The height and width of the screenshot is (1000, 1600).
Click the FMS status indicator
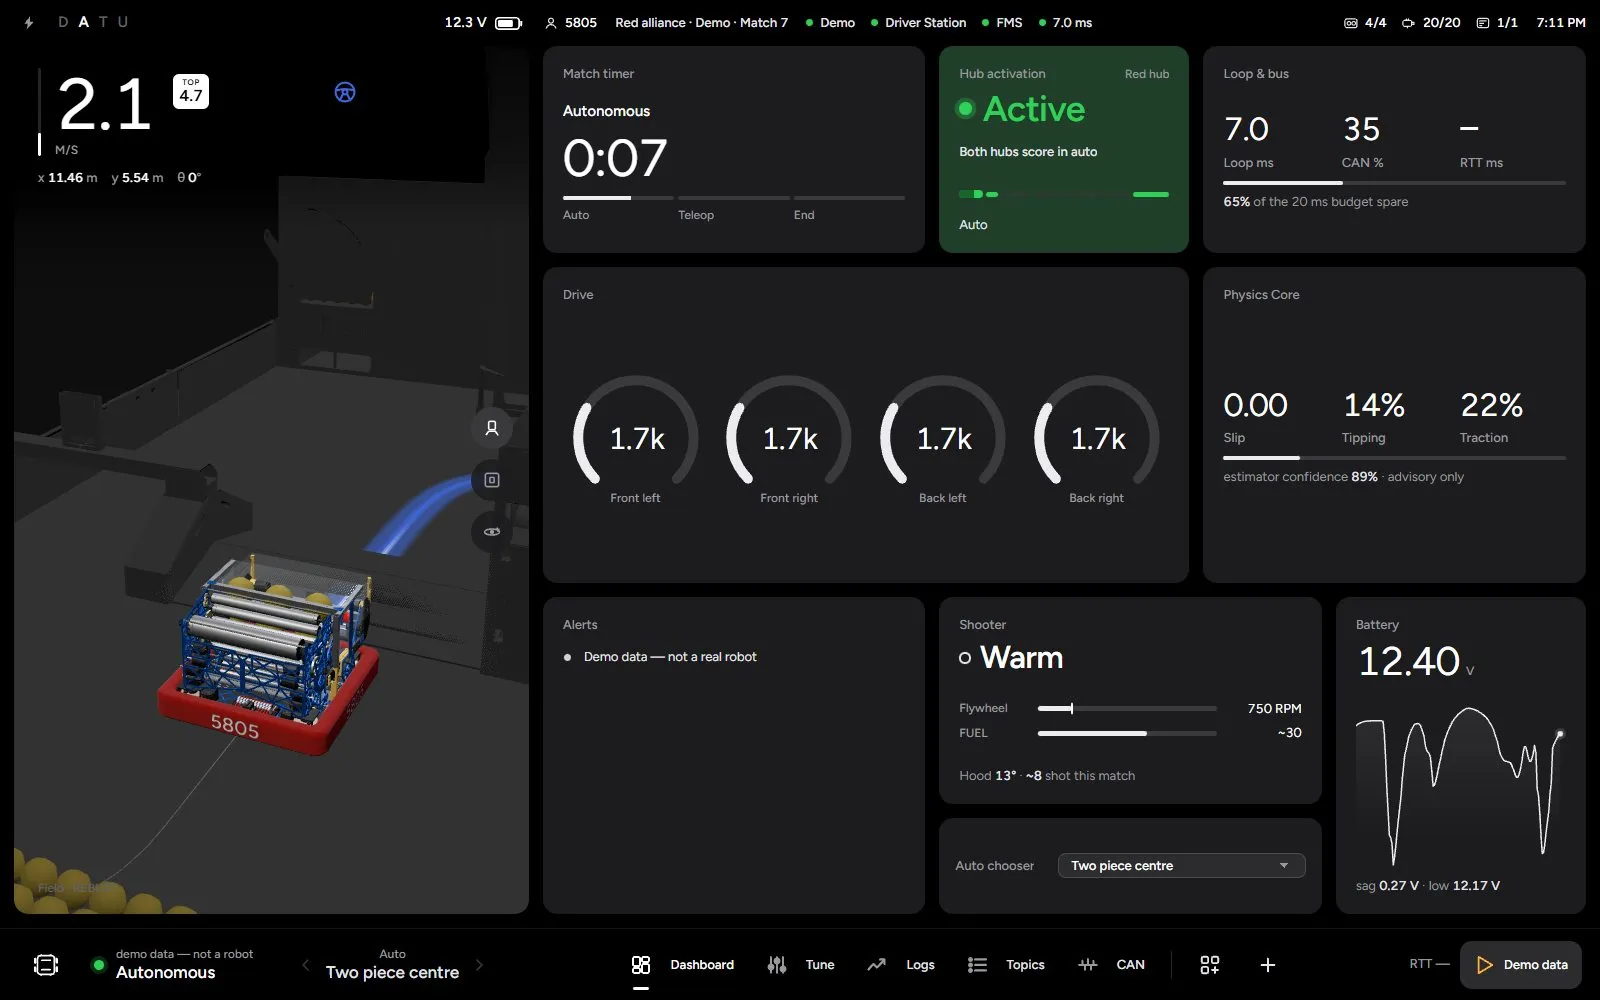click(1002, 22)
